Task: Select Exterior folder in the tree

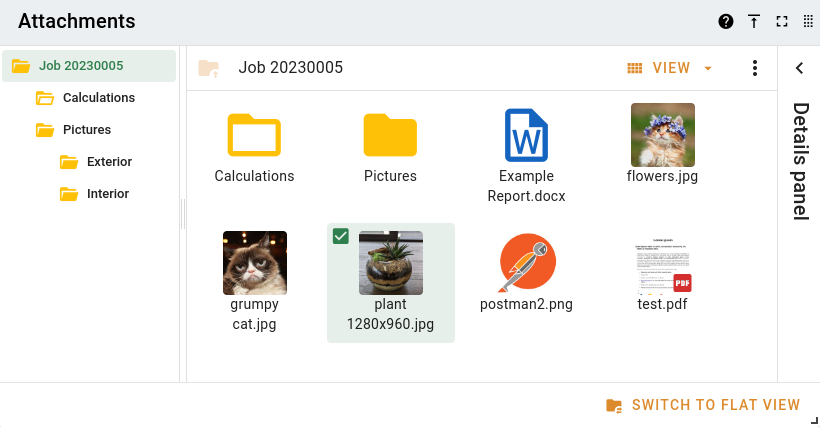Action: [x=109, y=162]
